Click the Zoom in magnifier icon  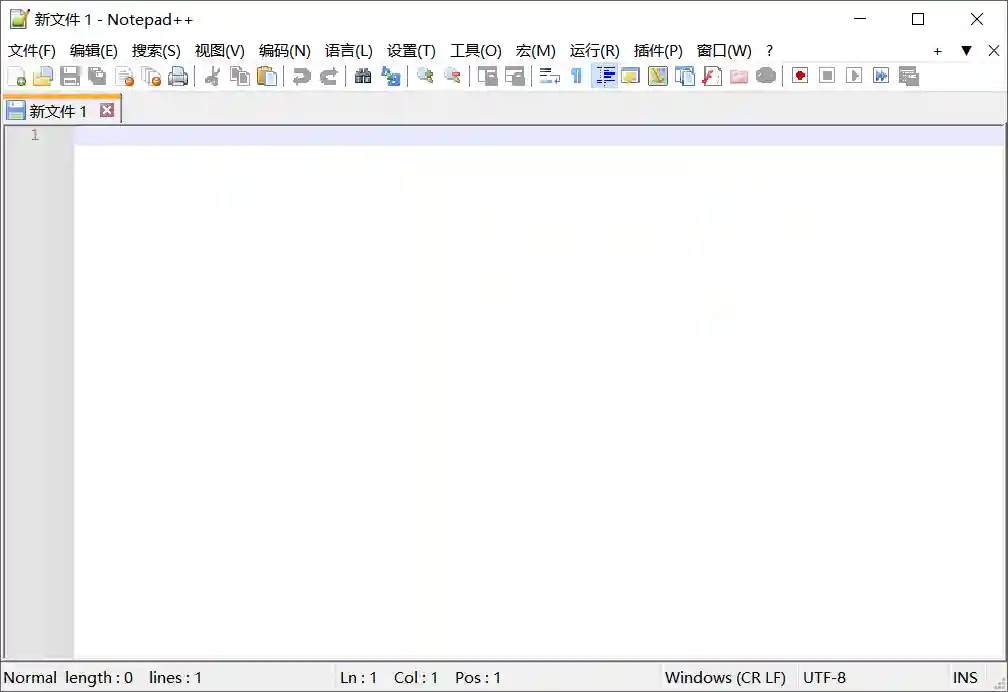pos(425,76)
